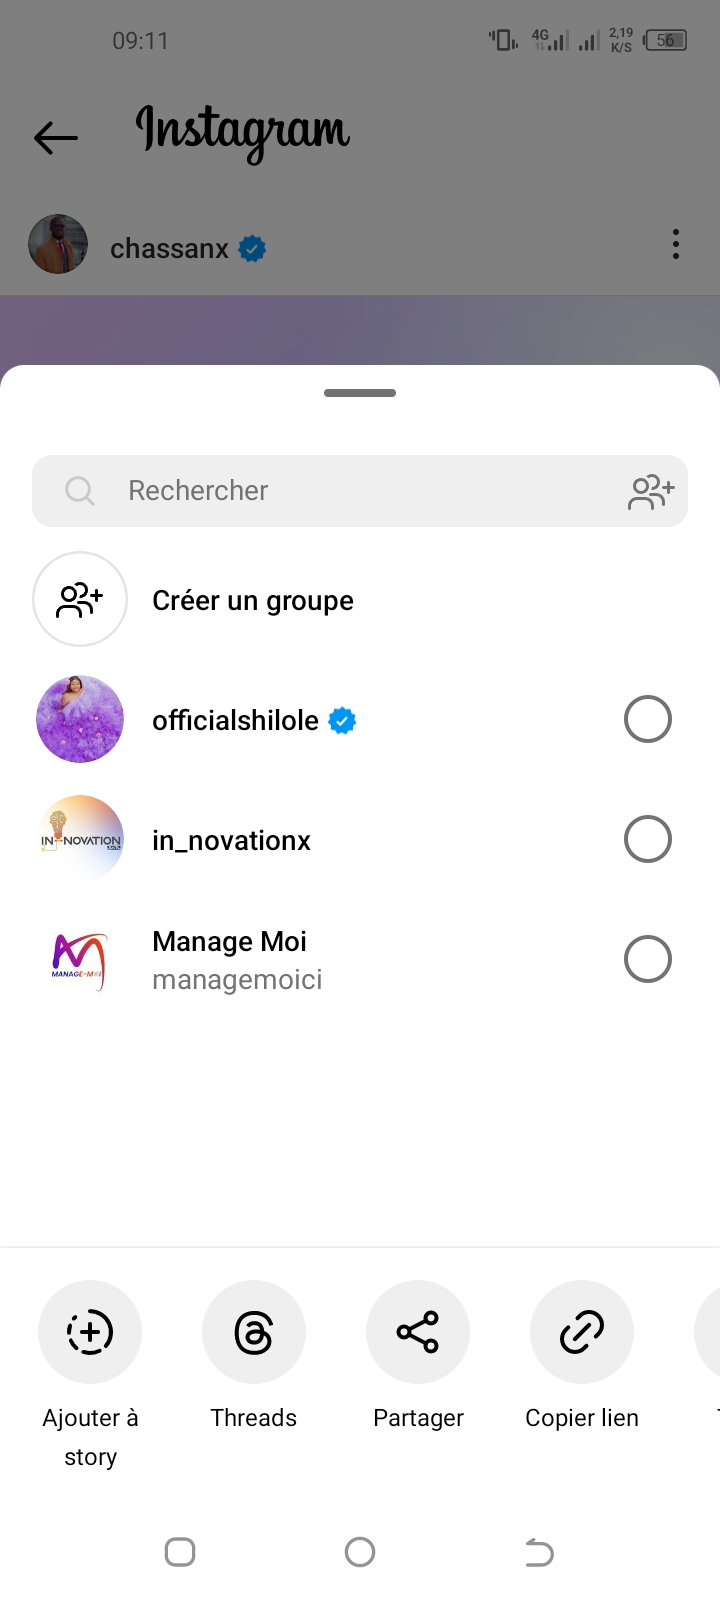Open the three-dot options menu
Image resolution: width=720 pixels, height=1600 pixels.
point(676,245)
